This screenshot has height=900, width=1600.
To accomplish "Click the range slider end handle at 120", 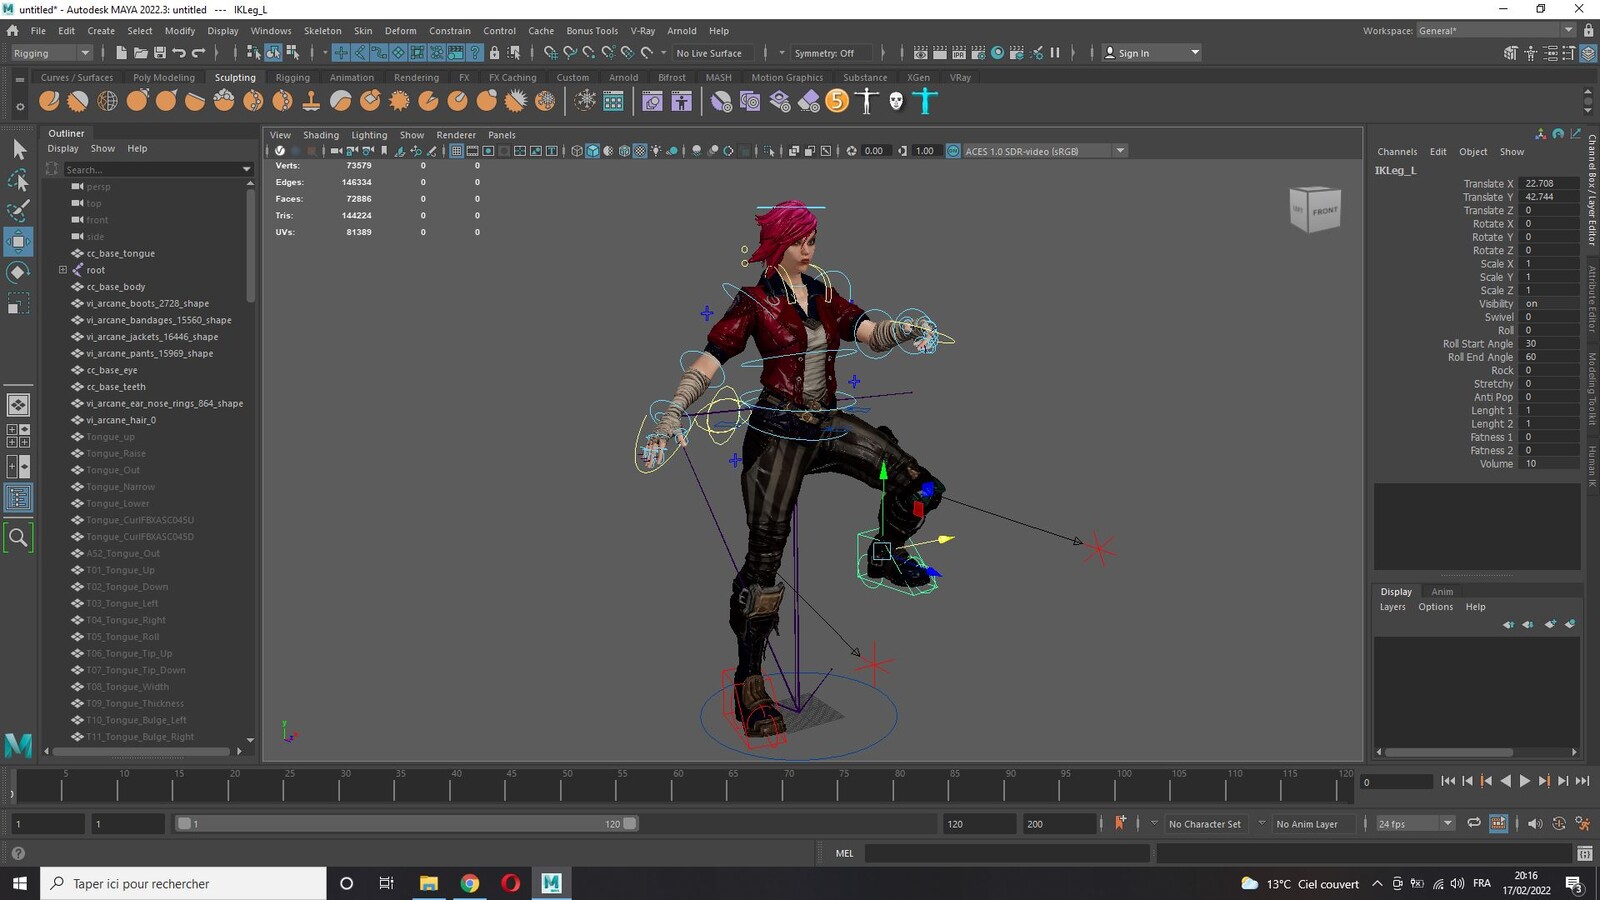I will tap(630, 824).
